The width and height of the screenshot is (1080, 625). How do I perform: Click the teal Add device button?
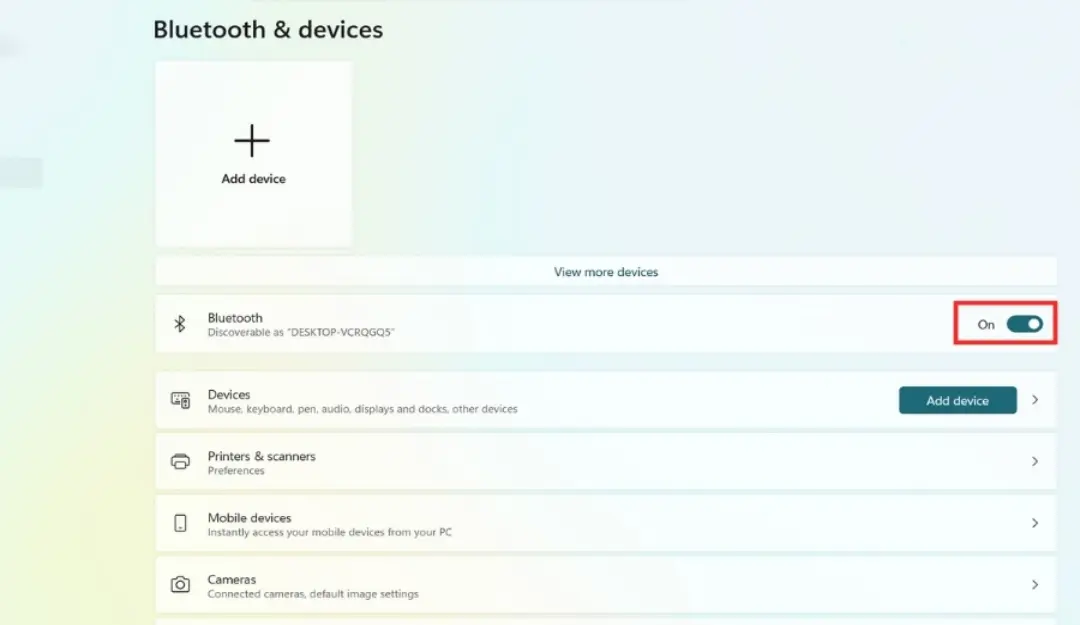pos(957,400)
